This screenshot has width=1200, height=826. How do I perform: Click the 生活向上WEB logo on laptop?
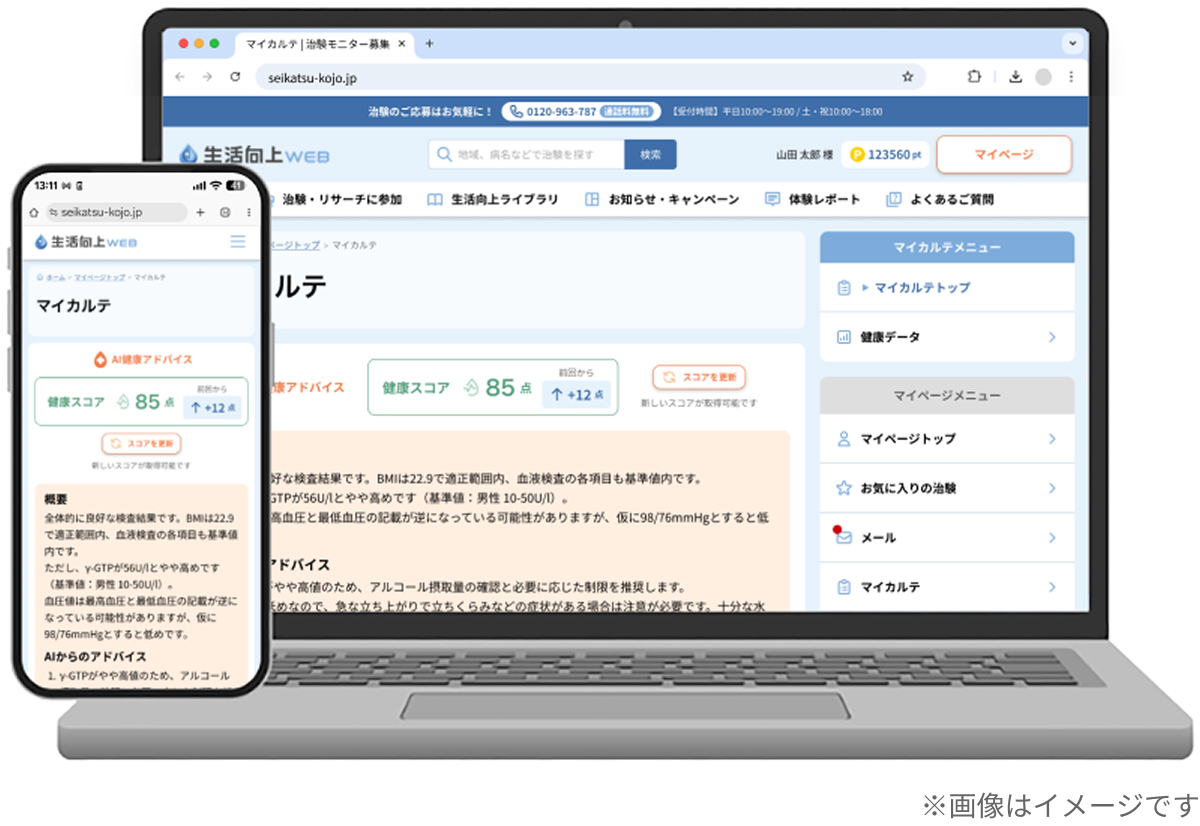[254, 155]
